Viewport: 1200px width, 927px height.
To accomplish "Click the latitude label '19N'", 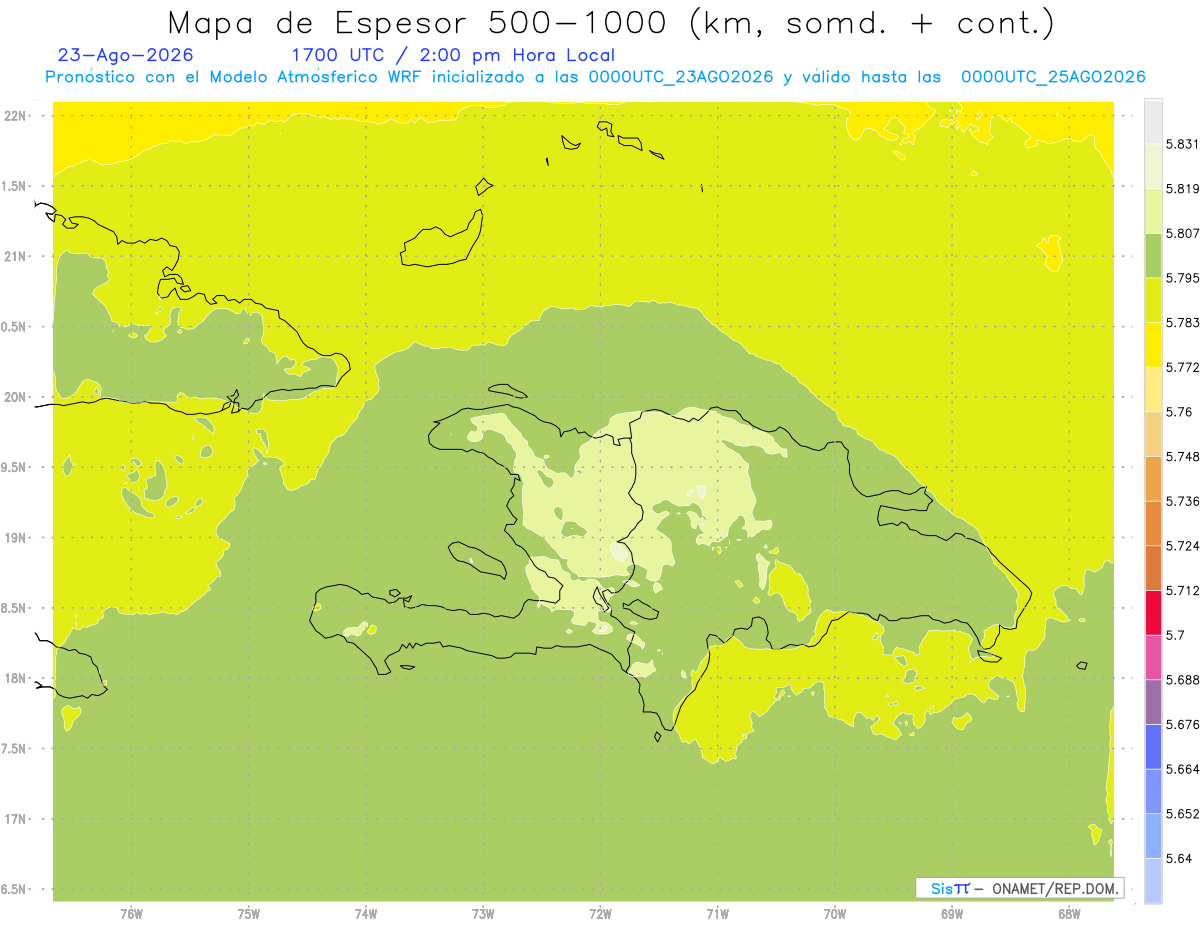I will 16,538.
